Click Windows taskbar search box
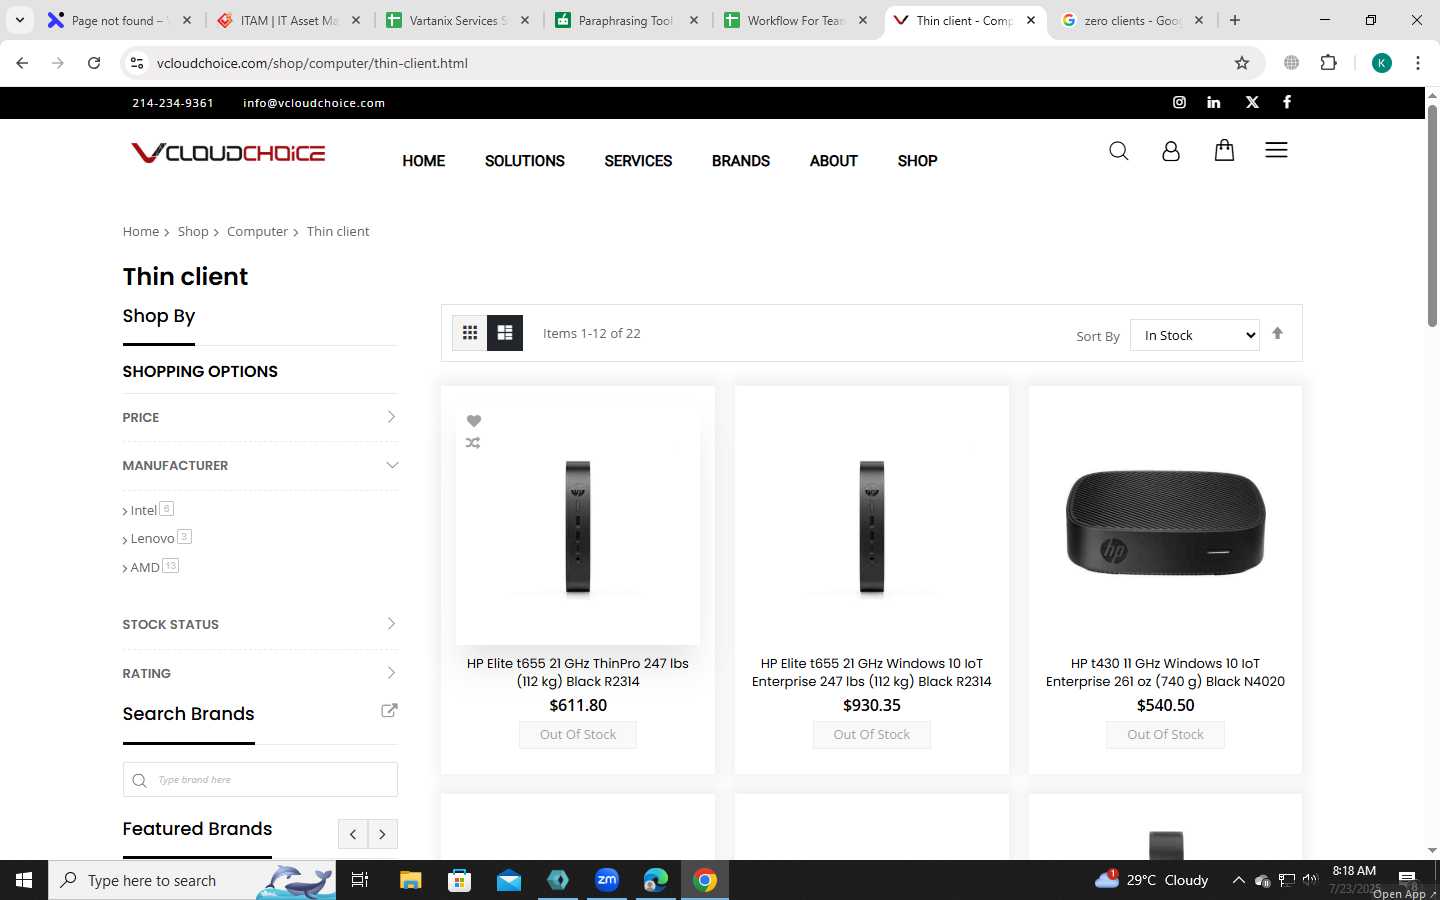1440x900 pixels. [x=192, y=880]
